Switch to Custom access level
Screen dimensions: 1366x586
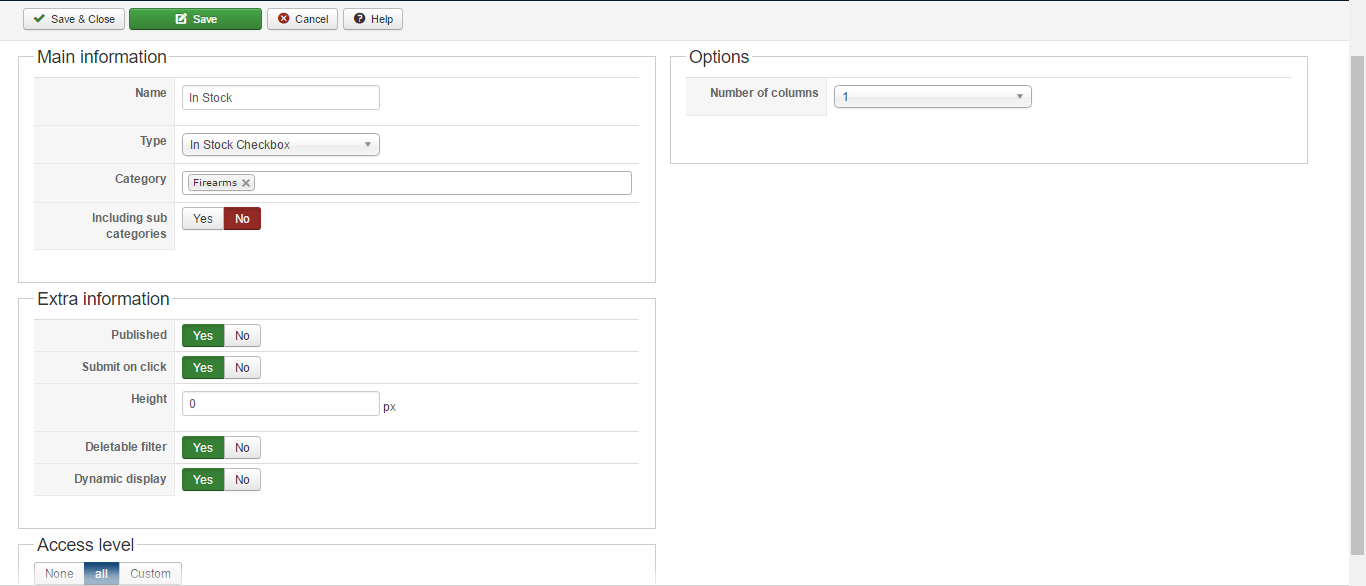pos(150,574)
